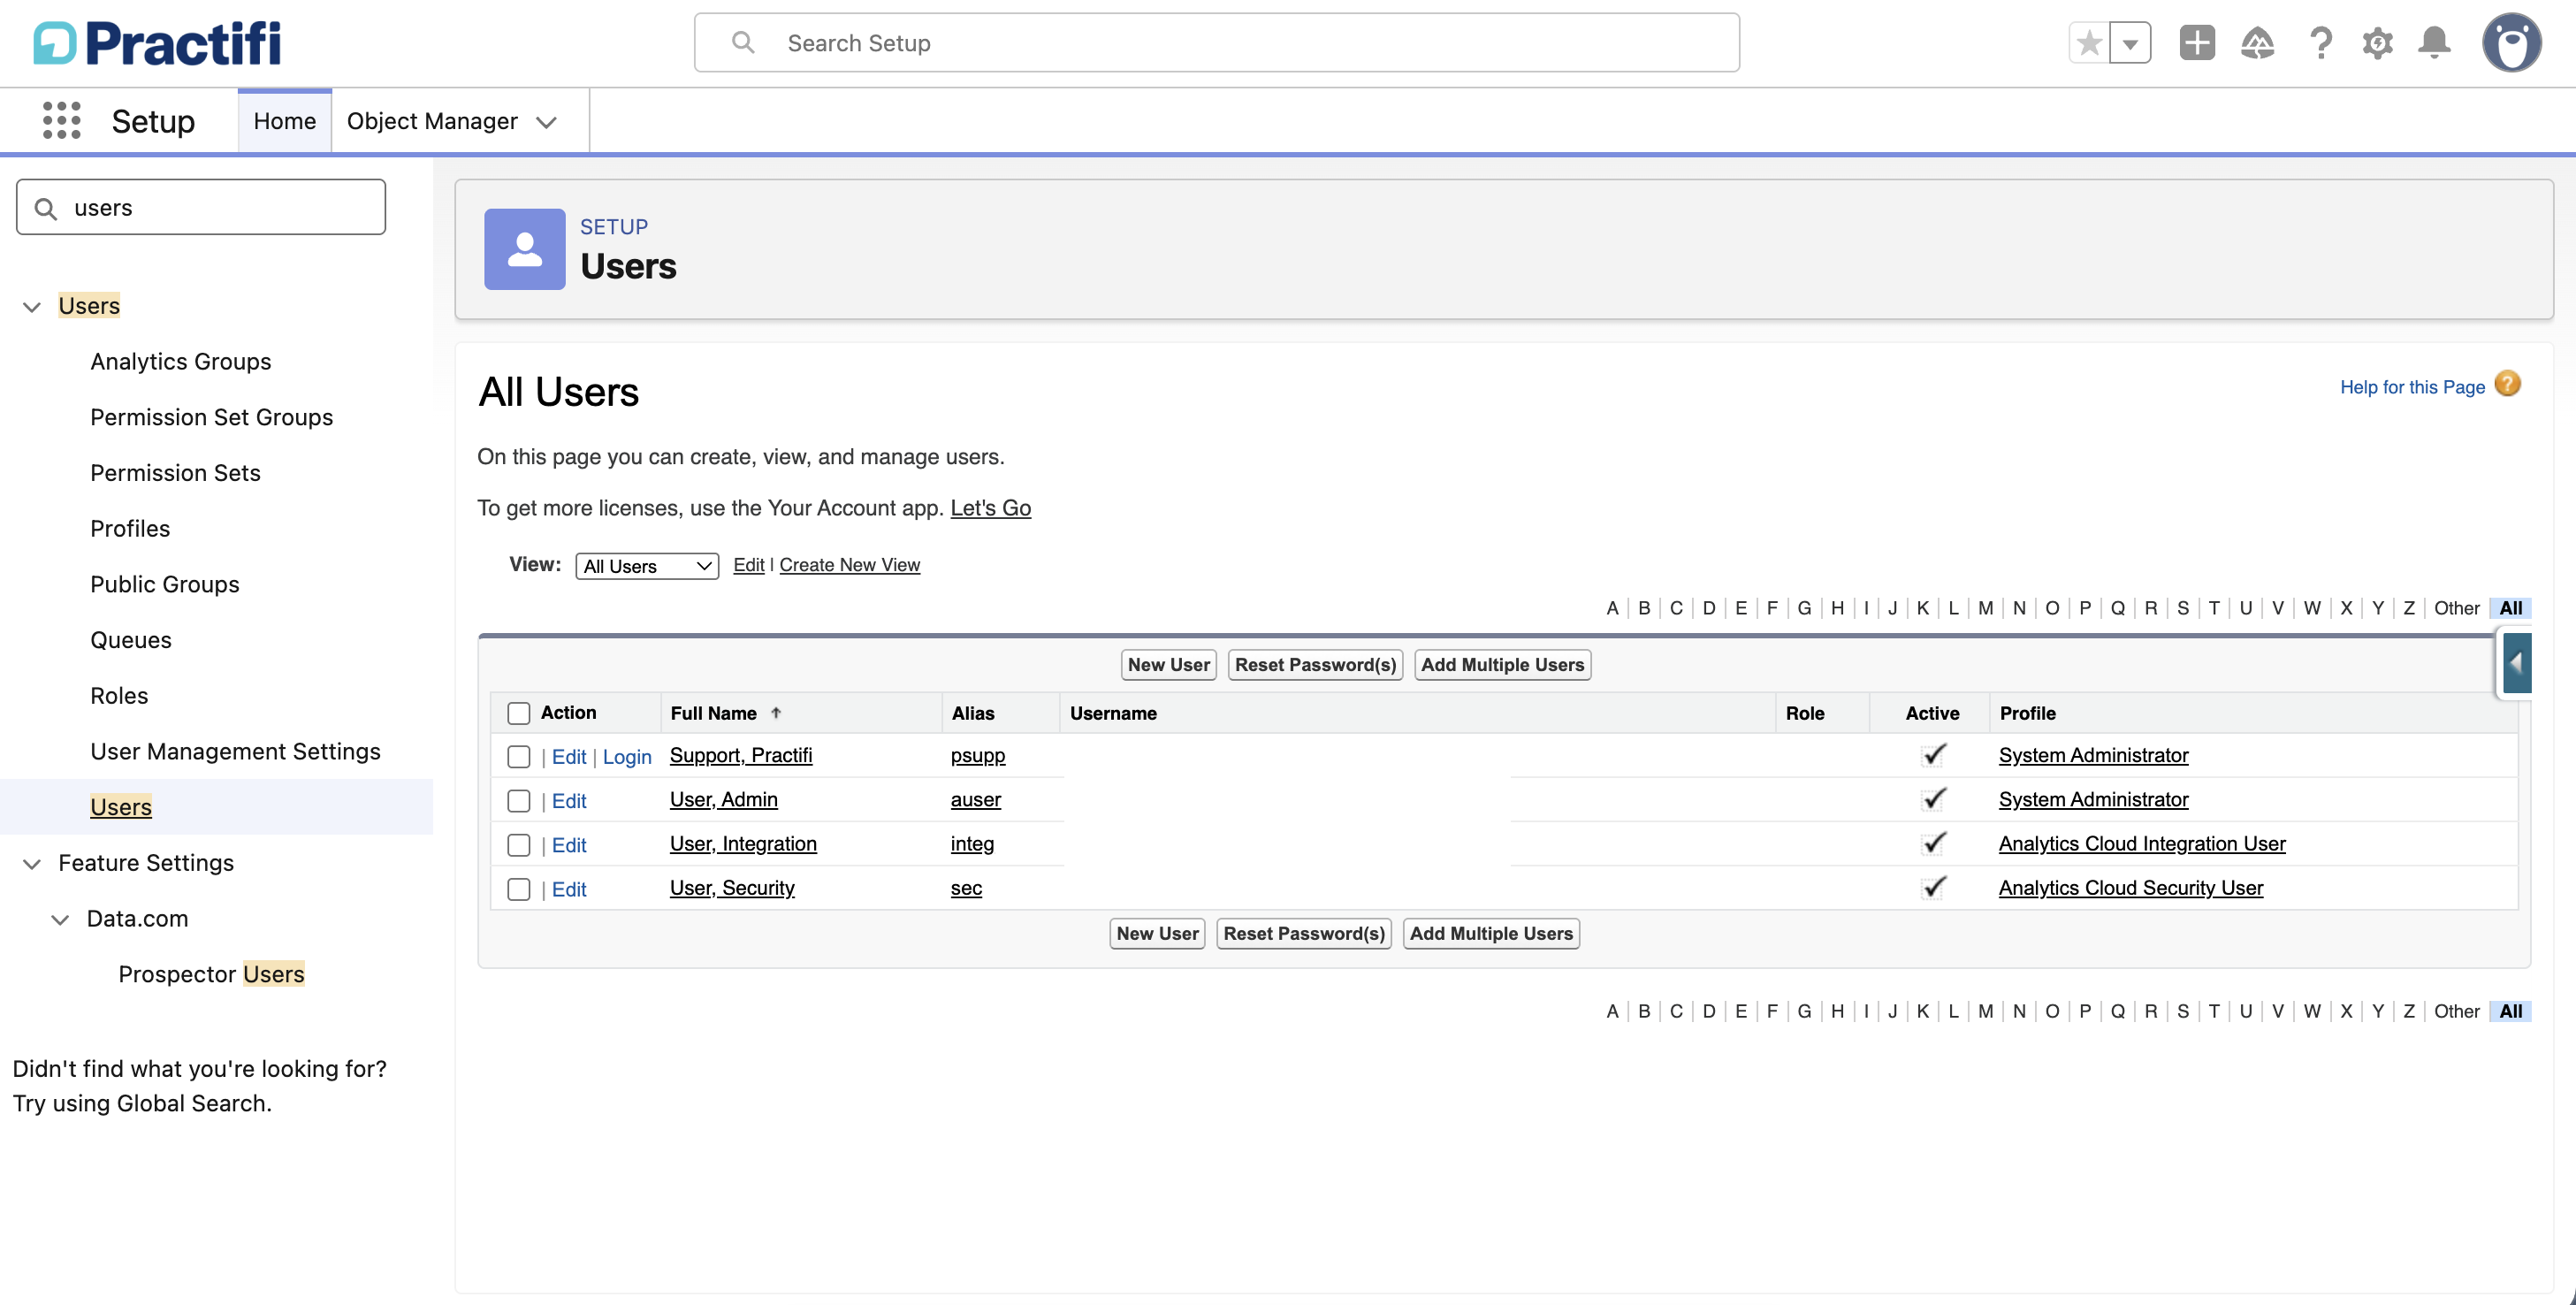This screenshot has height=1305, width=2576.
Task: Open the User, Integration name link
Action: click(x=743, y=843)
